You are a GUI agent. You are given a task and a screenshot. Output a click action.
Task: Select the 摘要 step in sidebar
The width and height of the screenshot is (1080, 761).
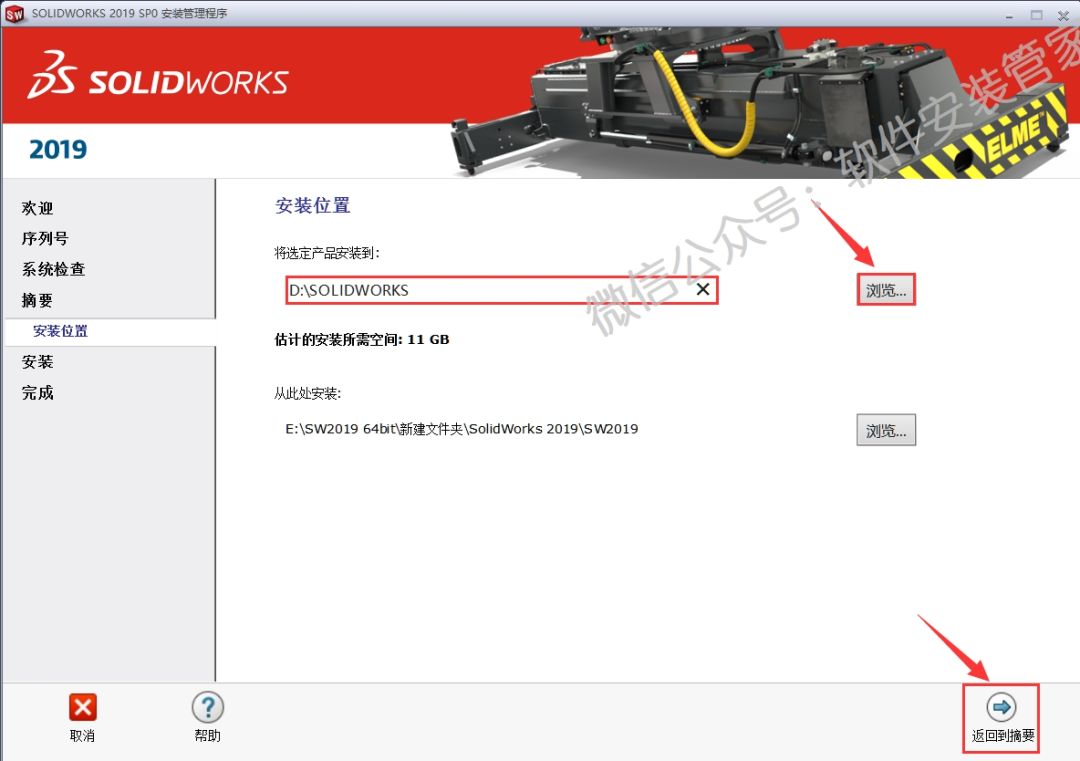[38, 300]
